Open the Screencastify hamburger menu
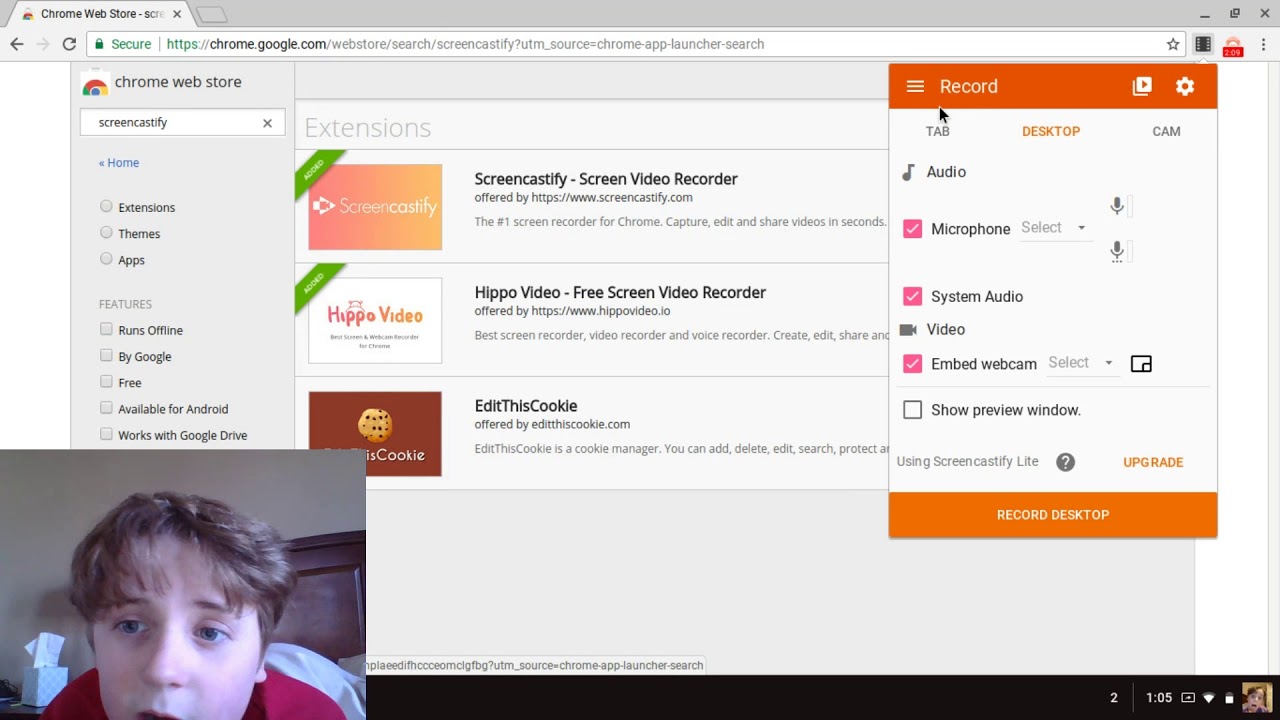This screenshot has width=1280, height=720. click(x=915, y=86)
